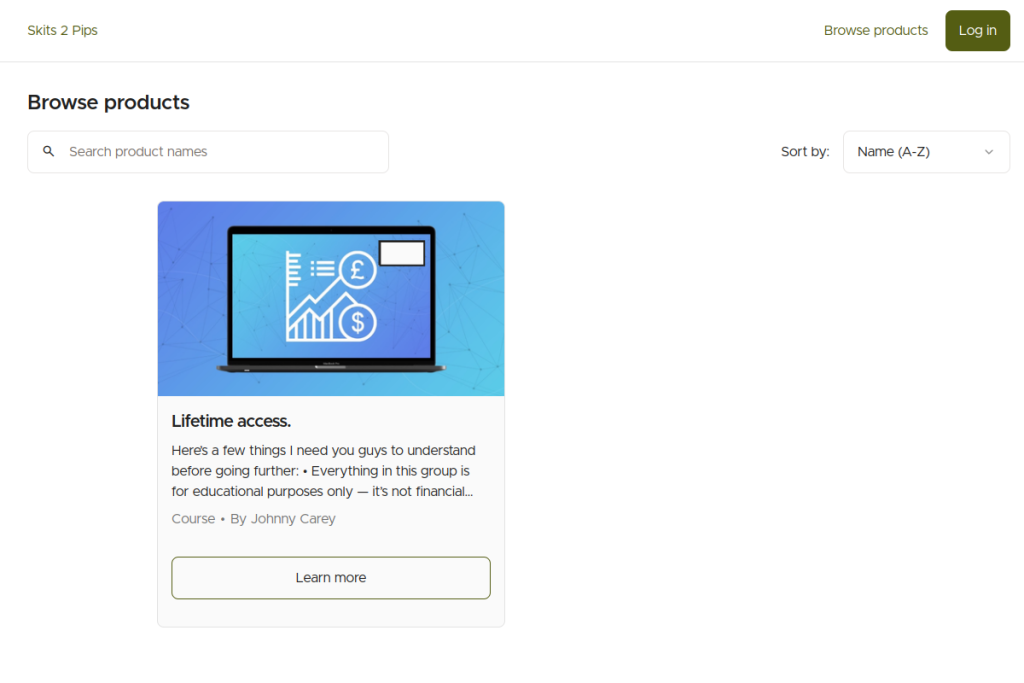Click the dollar coin icon in the image
The height and width of the screenshot is (683, 1024).
[357, 322]
